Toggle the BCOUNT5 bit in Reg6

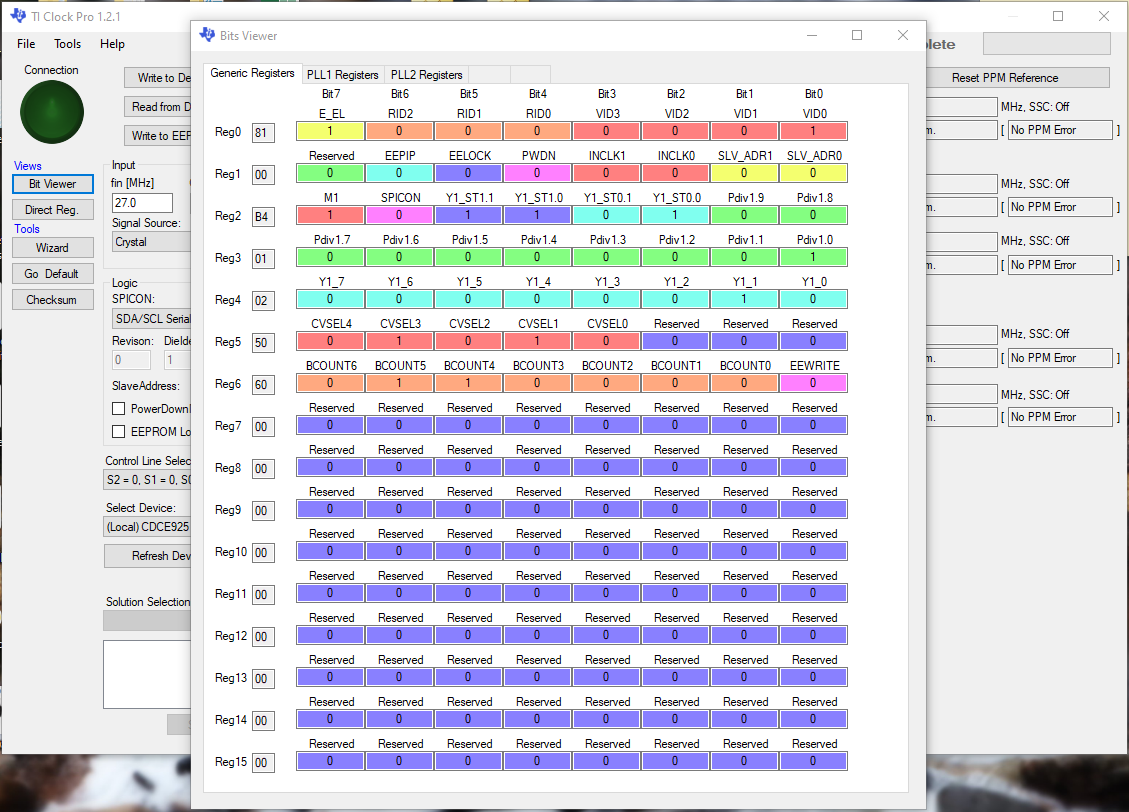pyautogui.click(x=399, y=383)
